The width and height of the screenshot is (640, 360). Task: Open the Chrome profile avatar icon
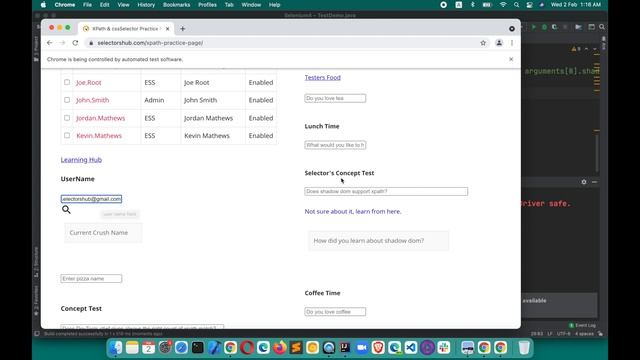tap(499, 43)
